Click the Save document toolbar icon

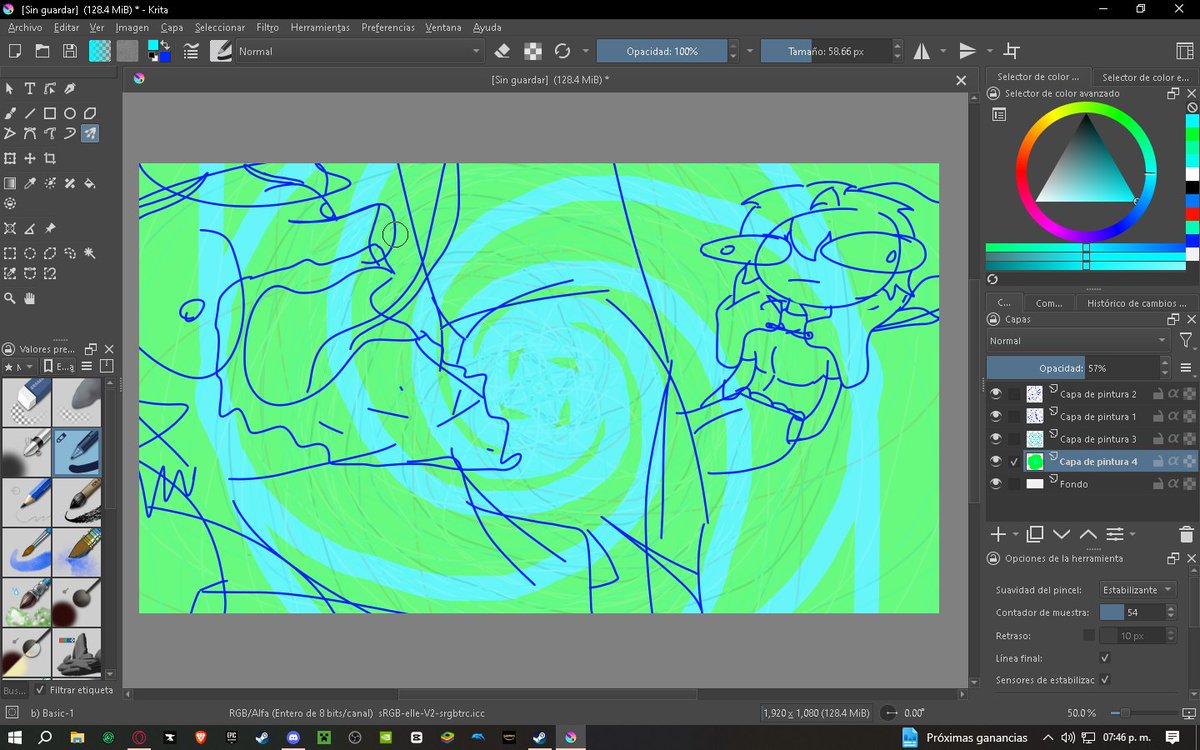tap(71, 51)
